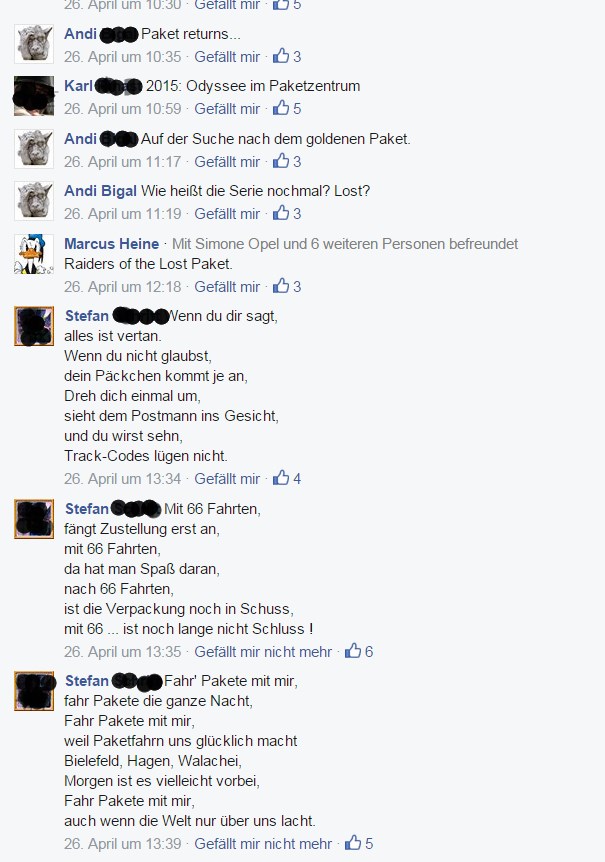Open timestamp 26. April um 10:59
Screen dimensions: 605x862
(123, 109)
